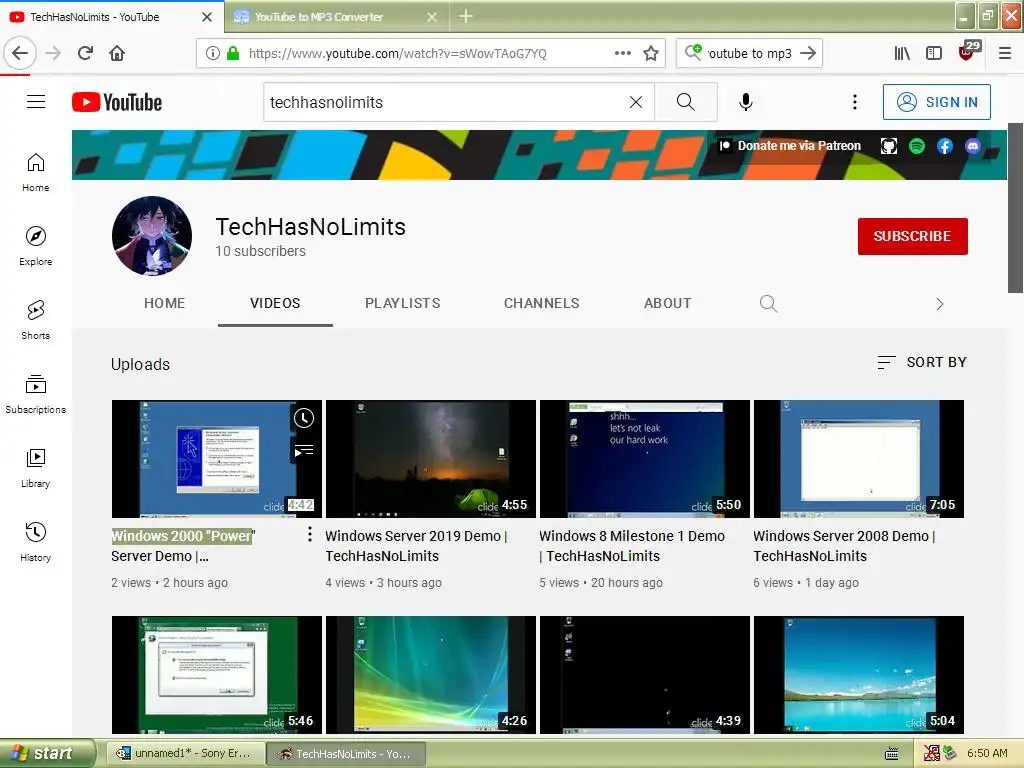
Task: Open Shorts in sidebar
Action: [x=36, y=320]
